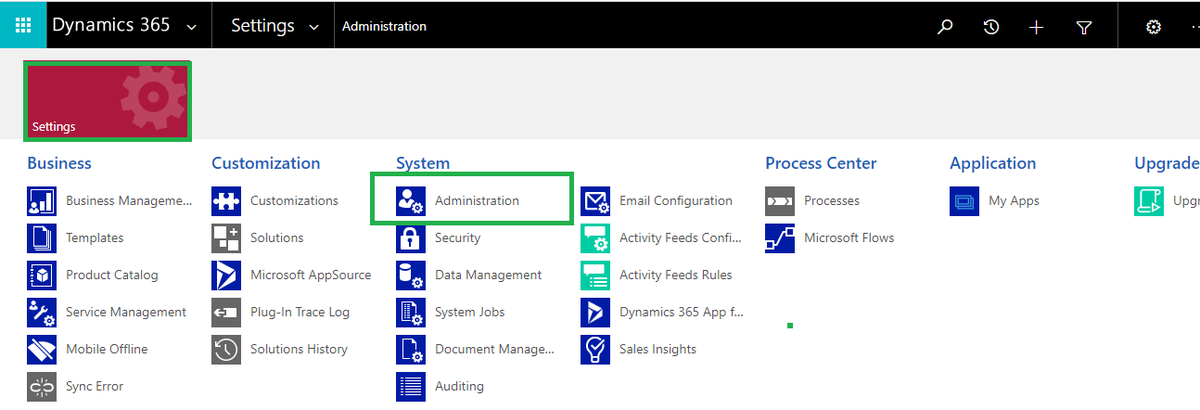The height and width of the screenshot is (410, 1200).
Task: Click the Solutions History clock icon
Action: tap(226, 349)
